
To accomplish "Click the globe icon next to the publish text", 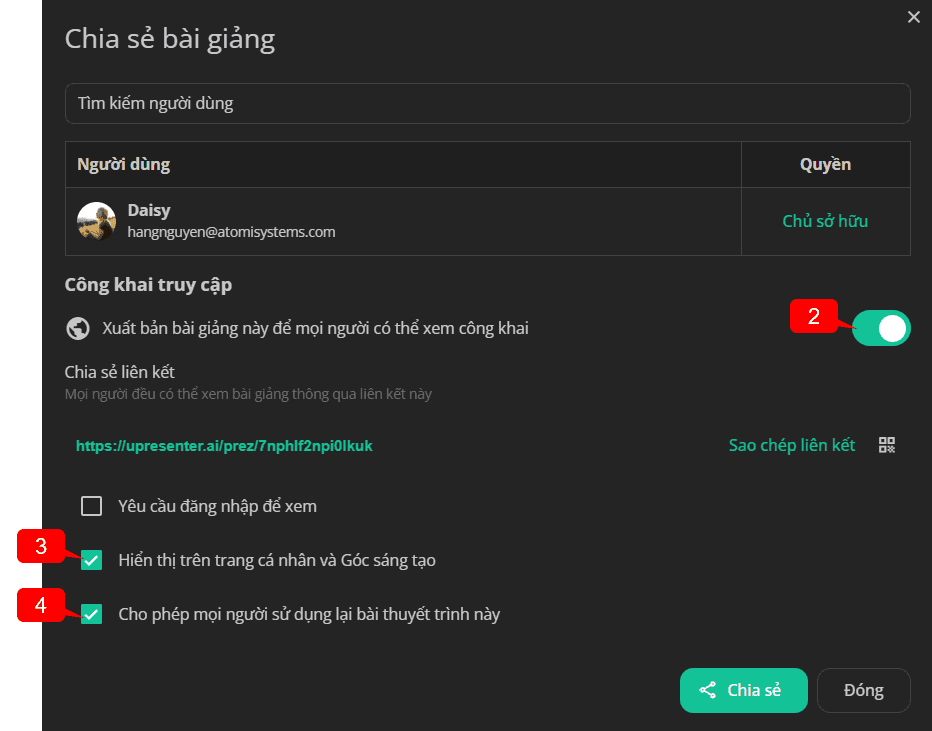I will point(78,328).
